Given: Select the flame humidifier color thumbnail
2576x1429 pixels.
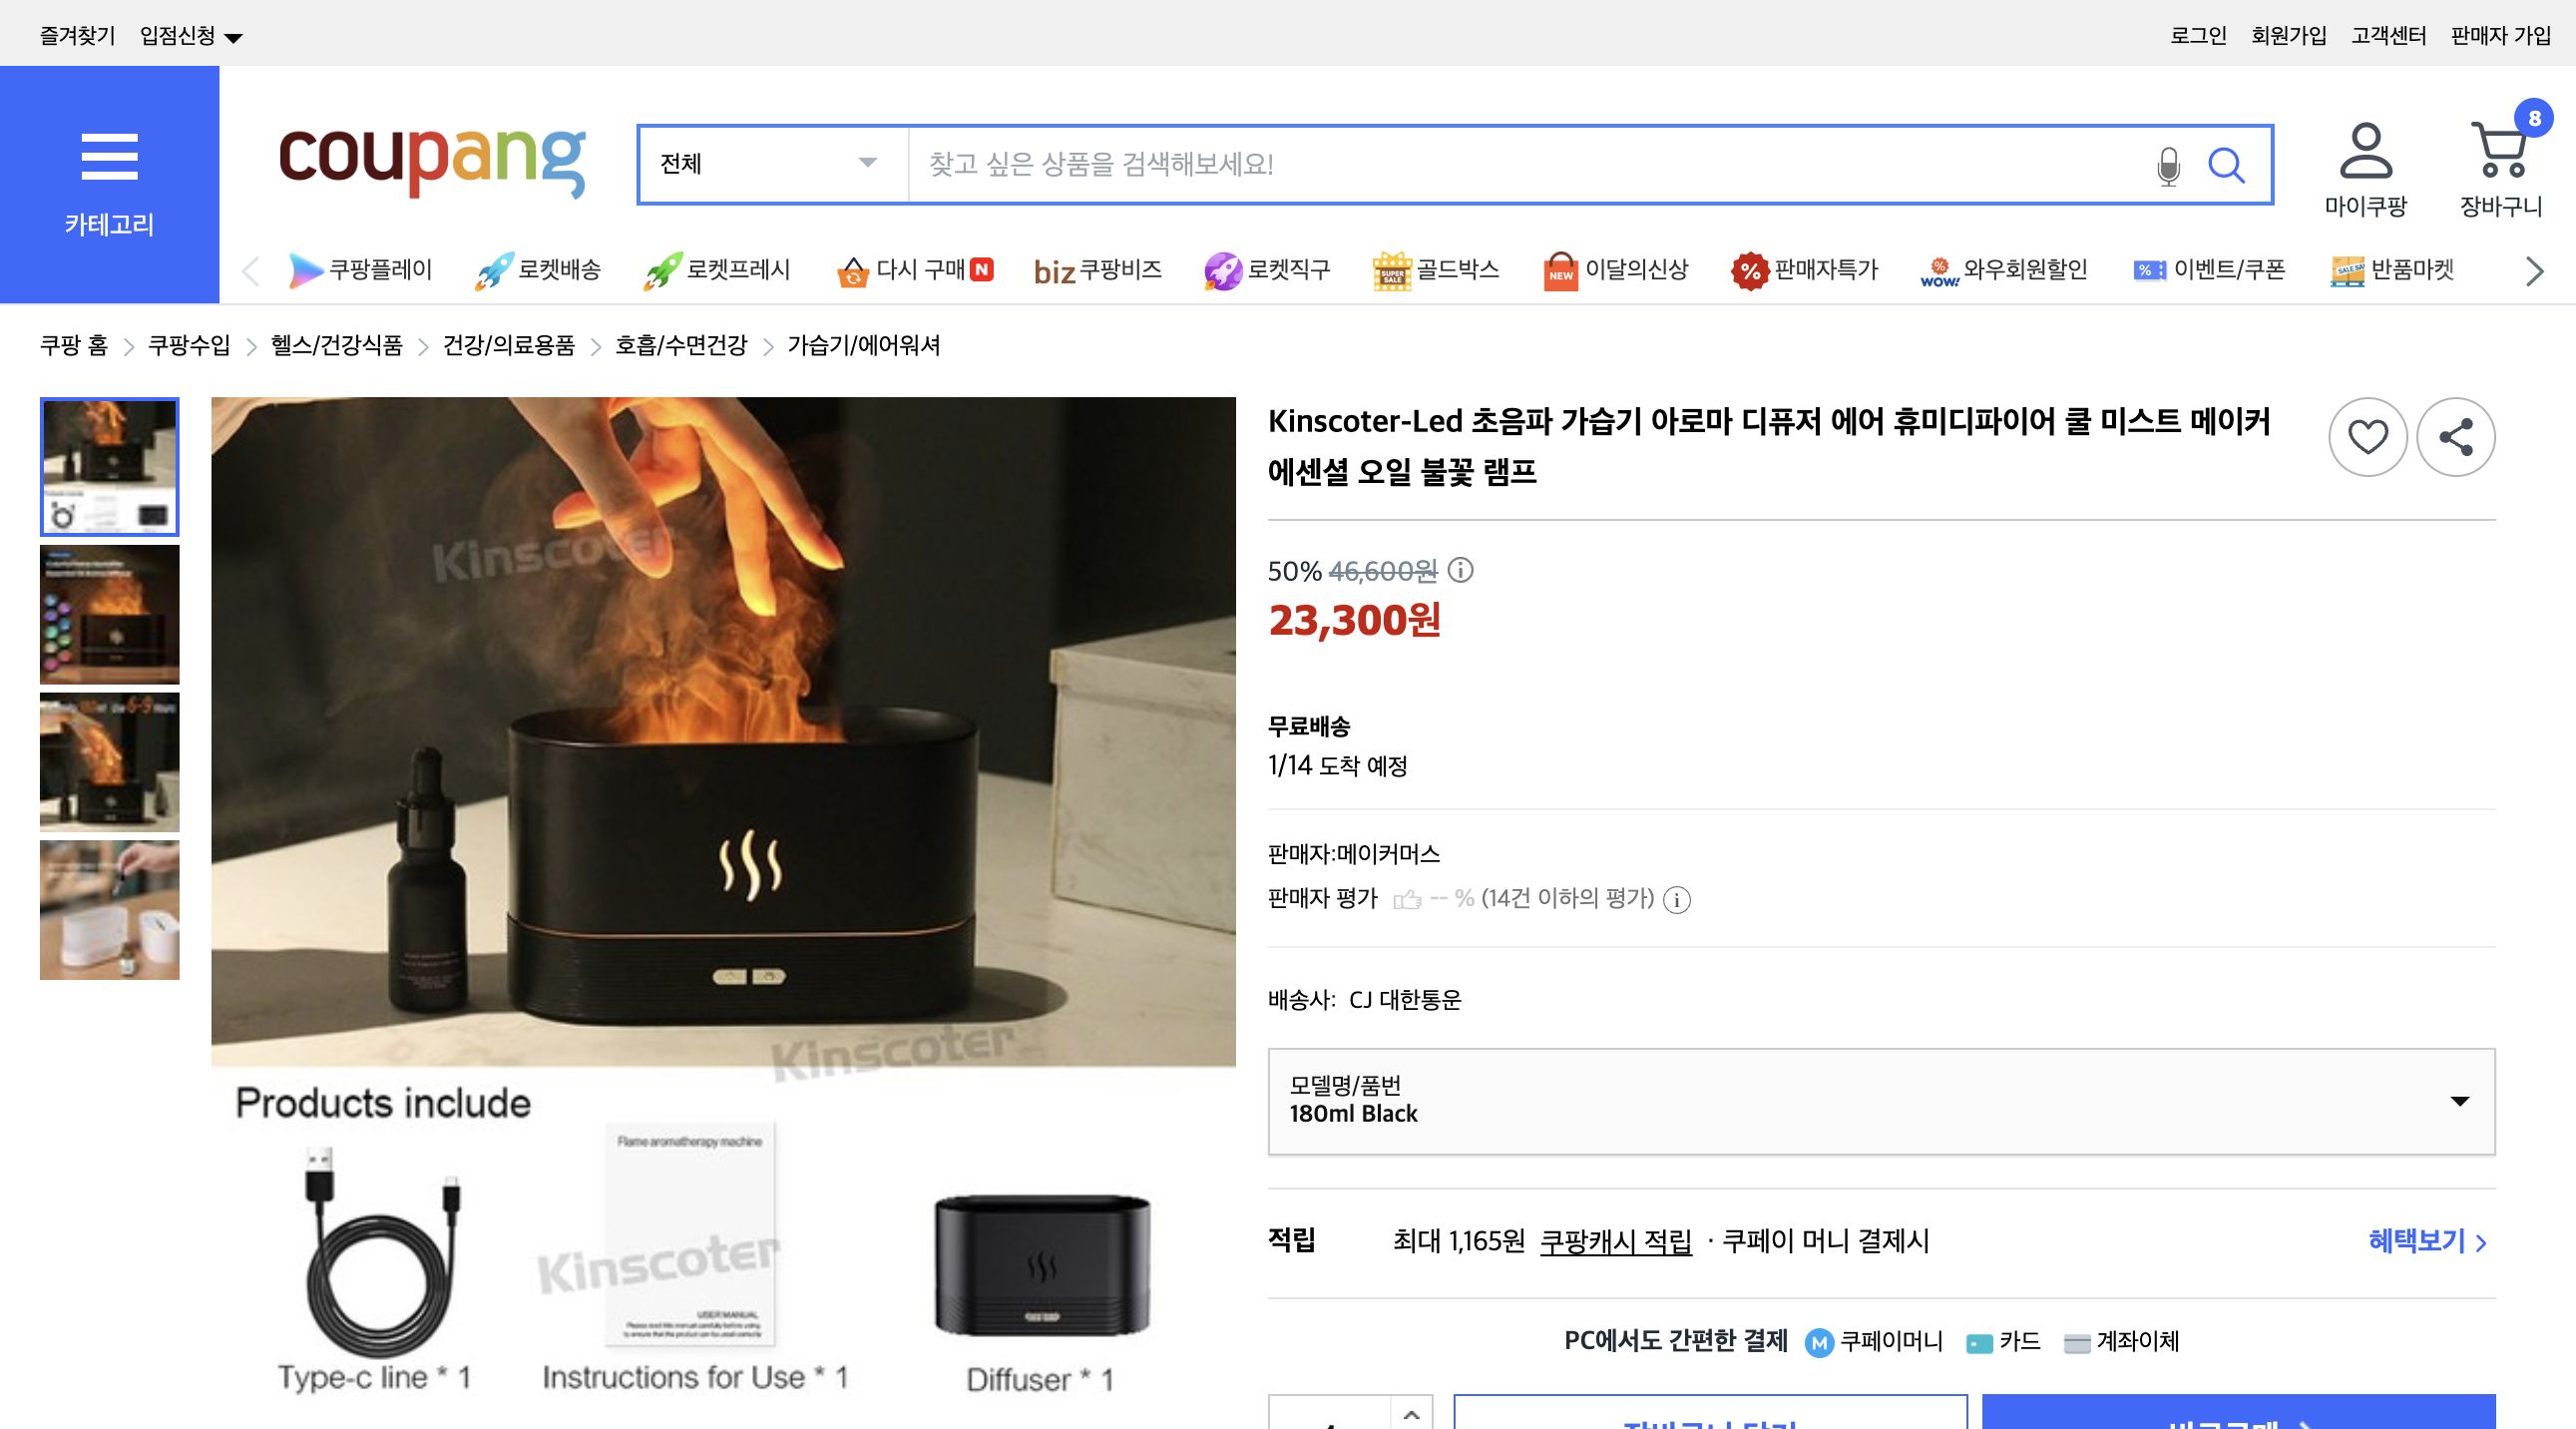Looking at the screenshot, I should pyautogui.click(x=109, y=614).
